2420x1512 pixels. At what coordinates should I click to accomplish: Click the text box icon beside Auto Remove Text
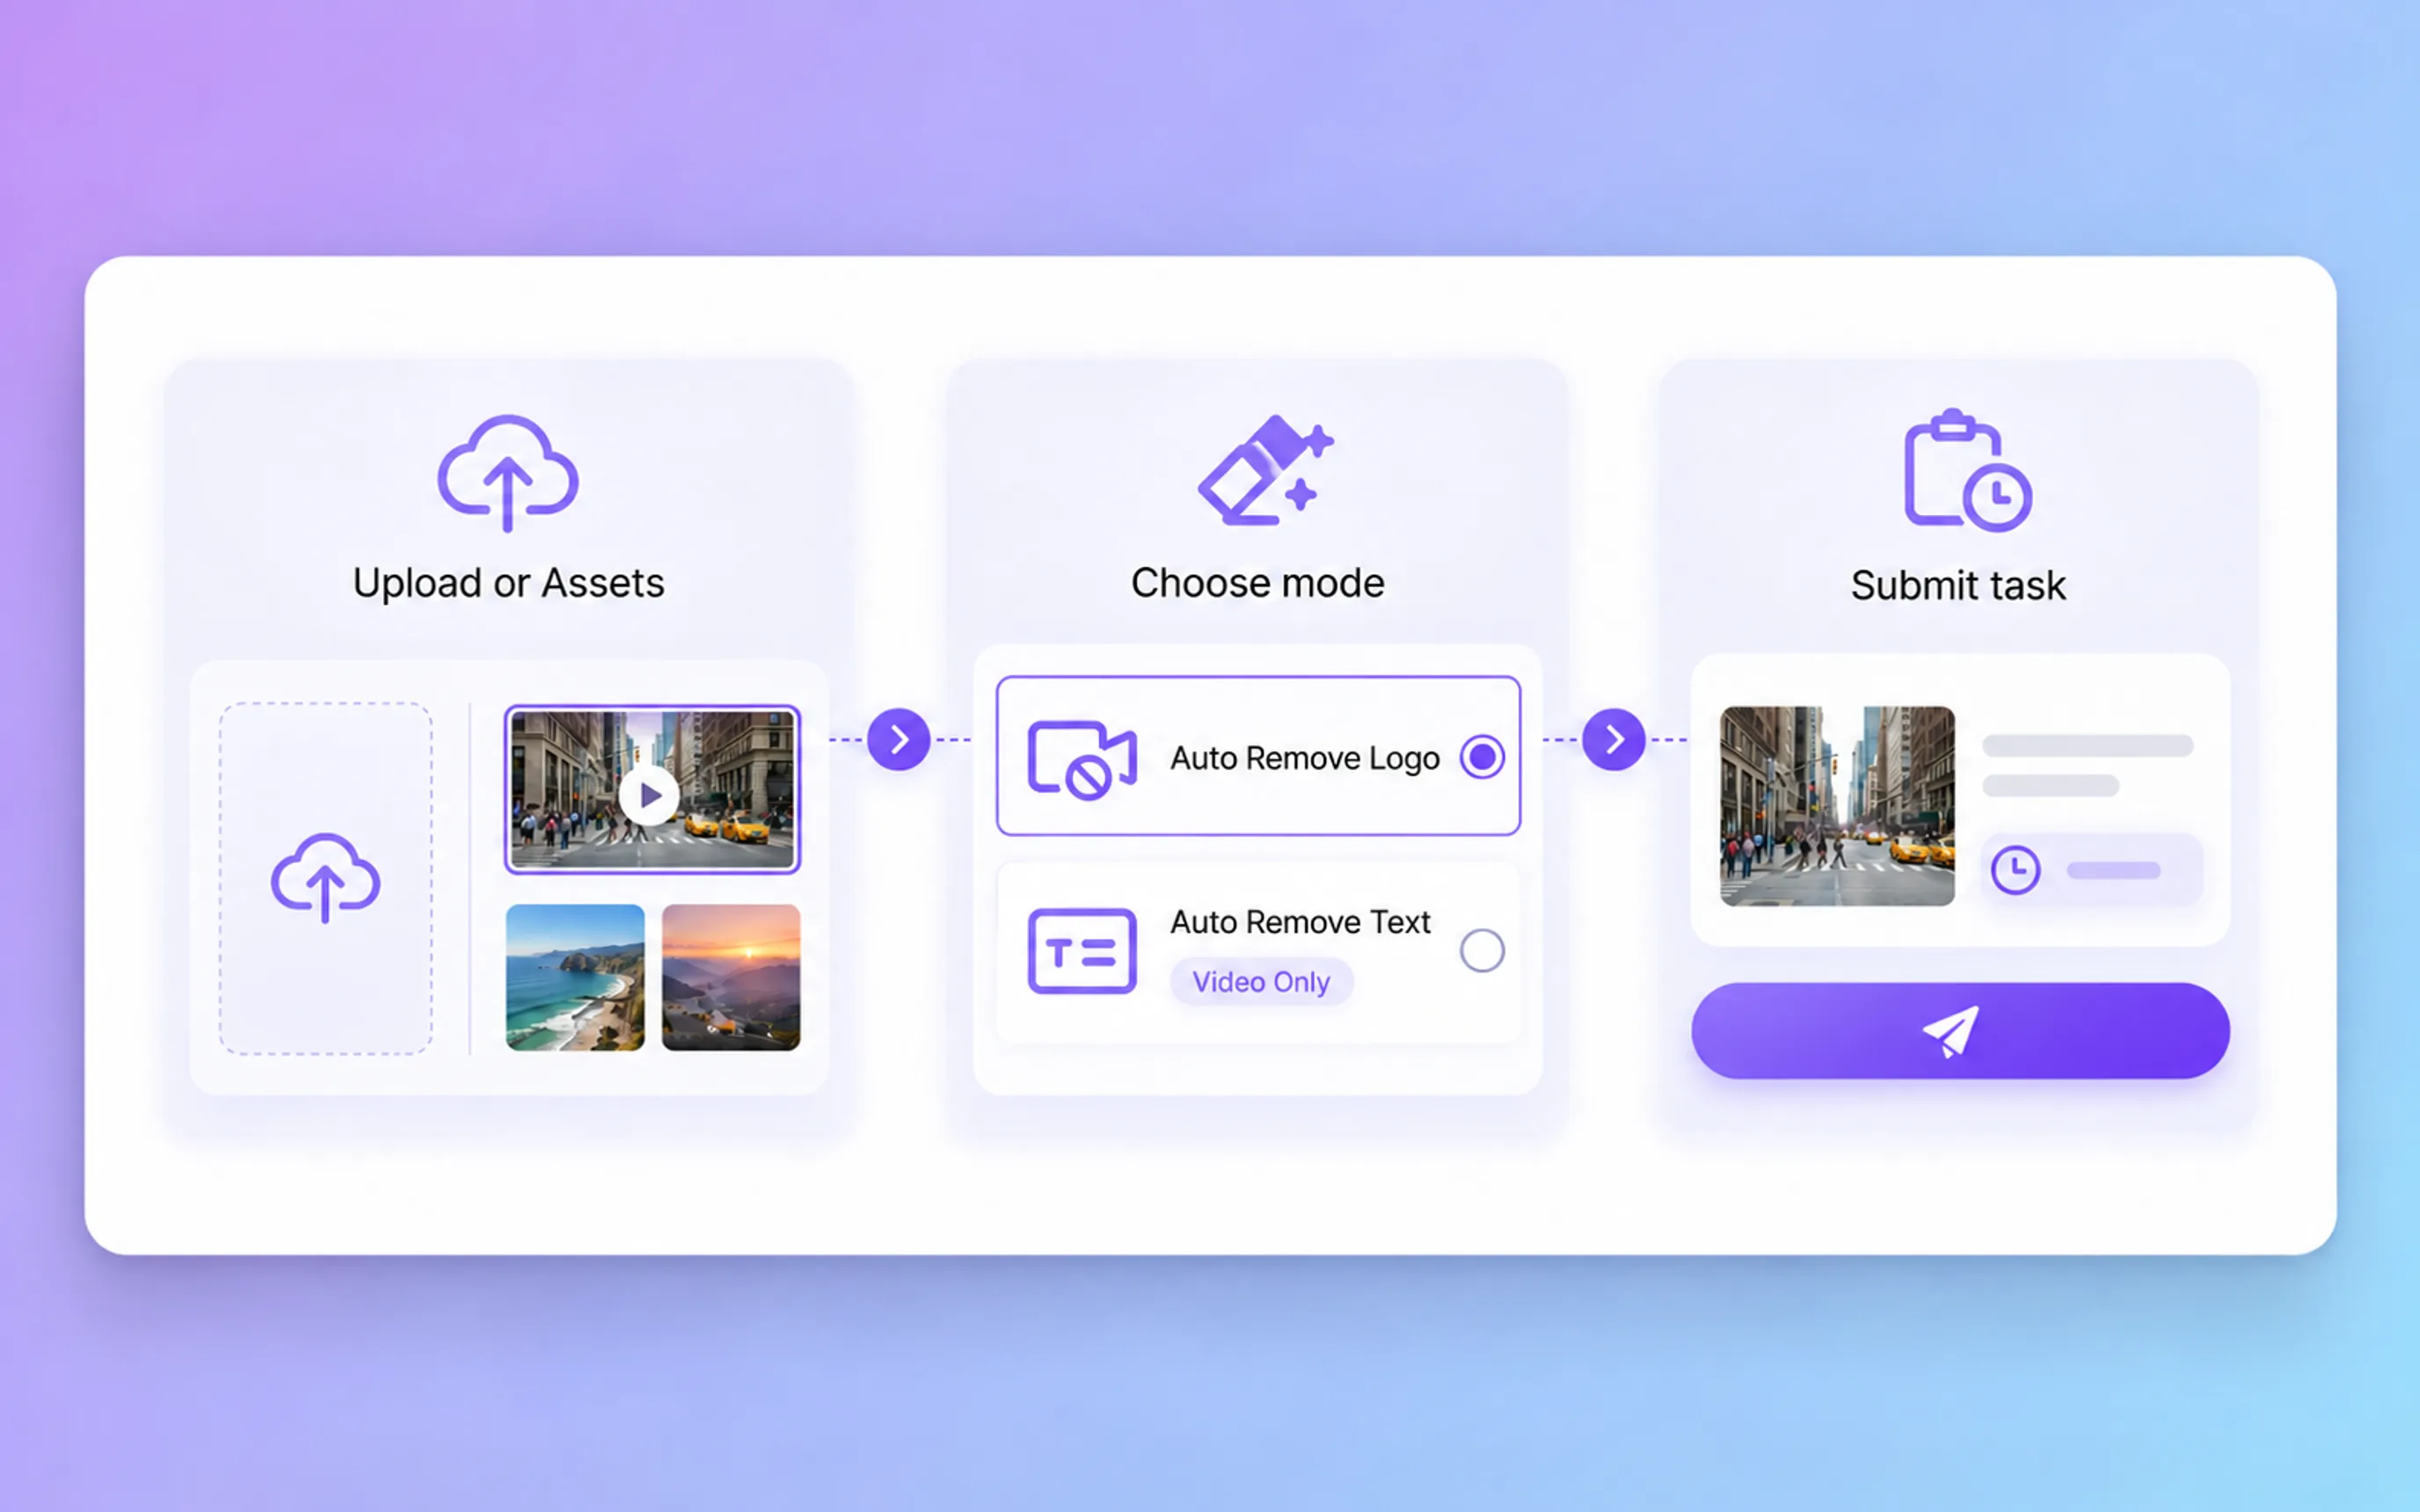point(1082,950)
